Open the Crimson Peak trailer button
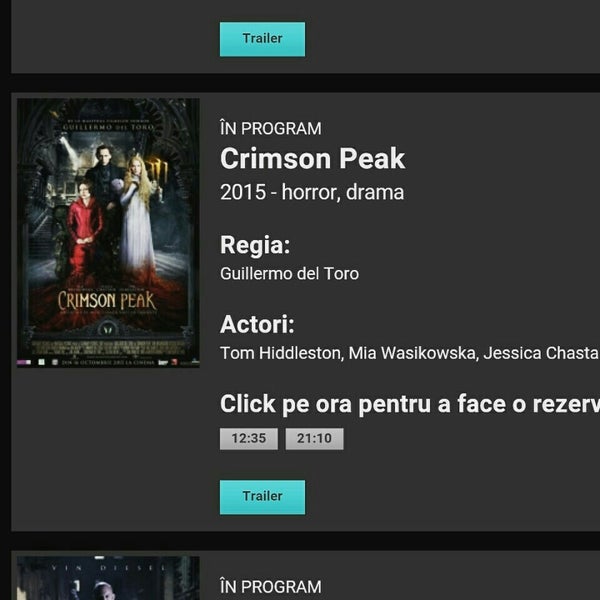This screenshot has height=600, width=600. [x=262, y=497]
